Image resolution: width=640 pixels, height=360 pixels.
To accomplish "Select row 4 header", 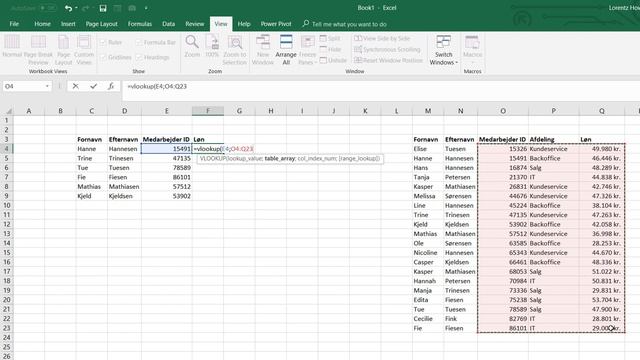I will pyautogui.click(x=7, y=149).
